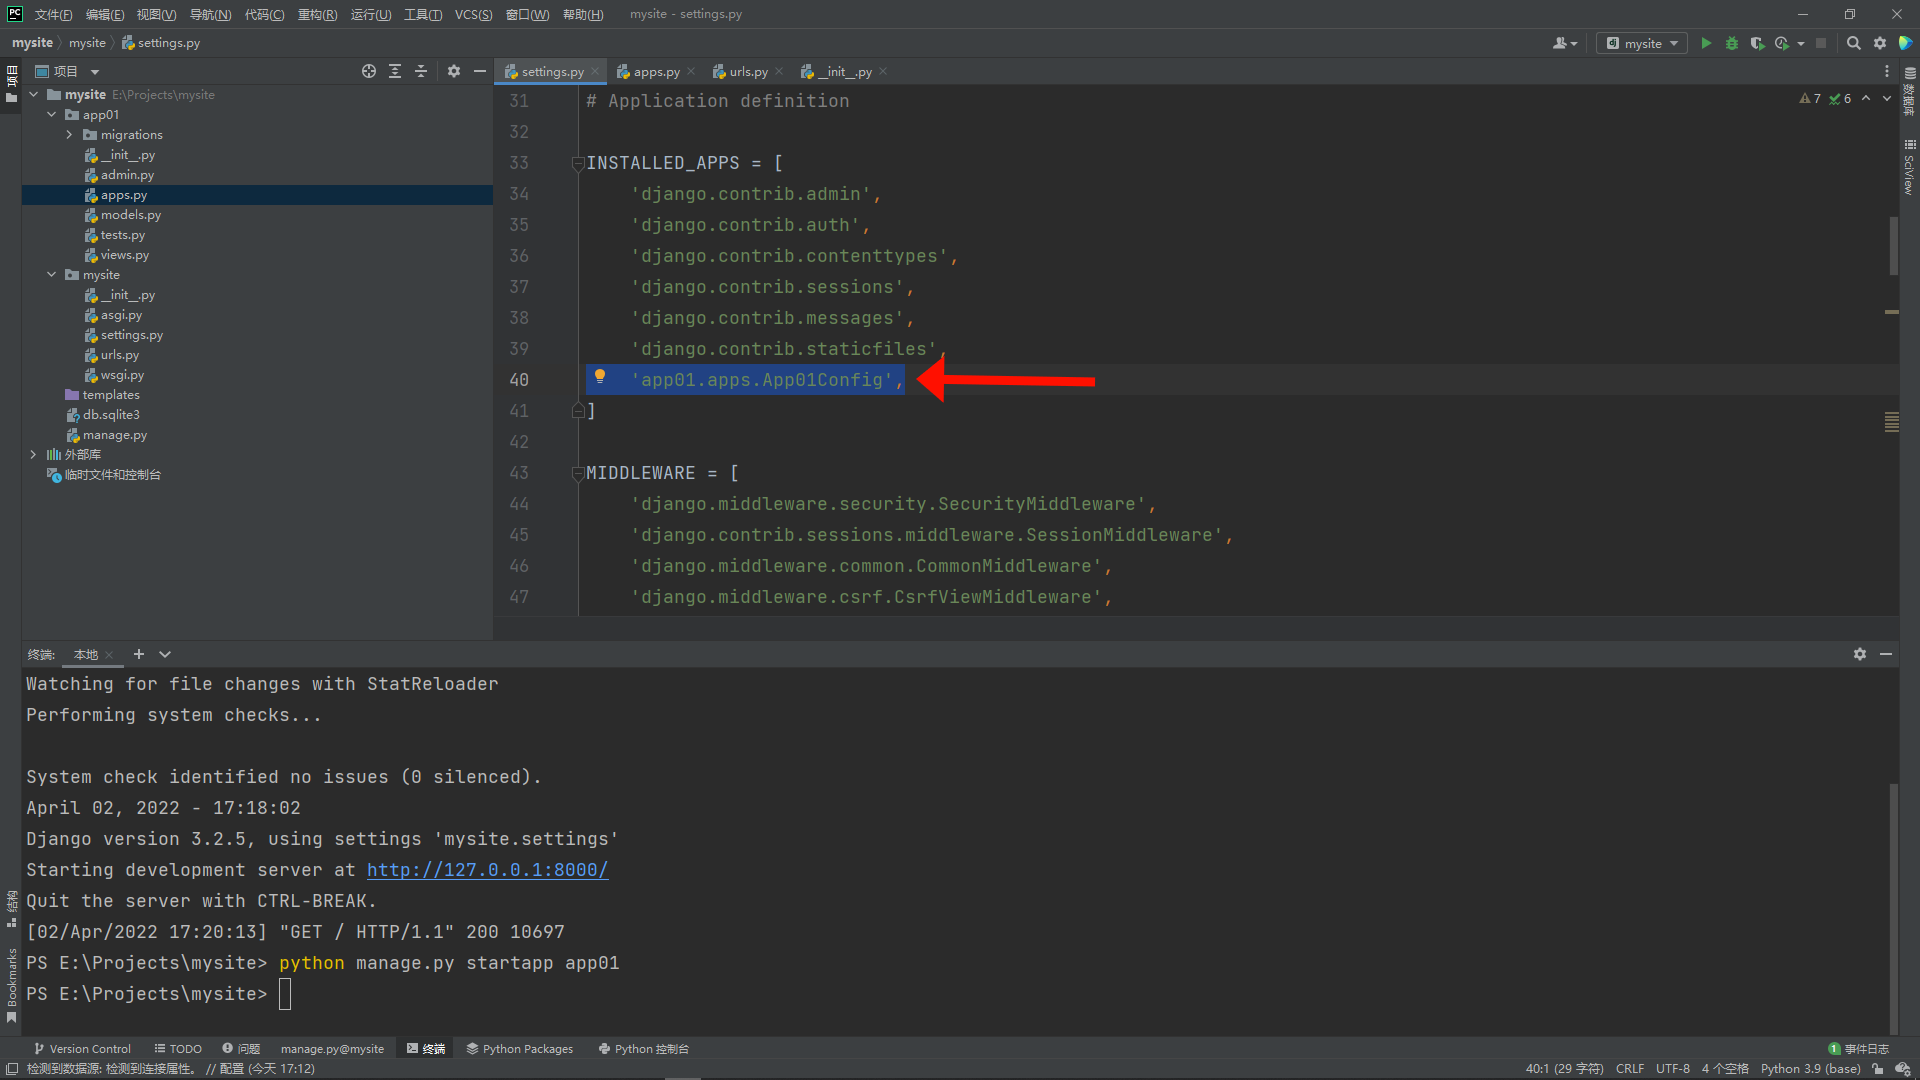Image resolution: width=1920 pixels, height=1080 pixels.
Task: Close the settings.py editor tab
Action: pos(595,72)
